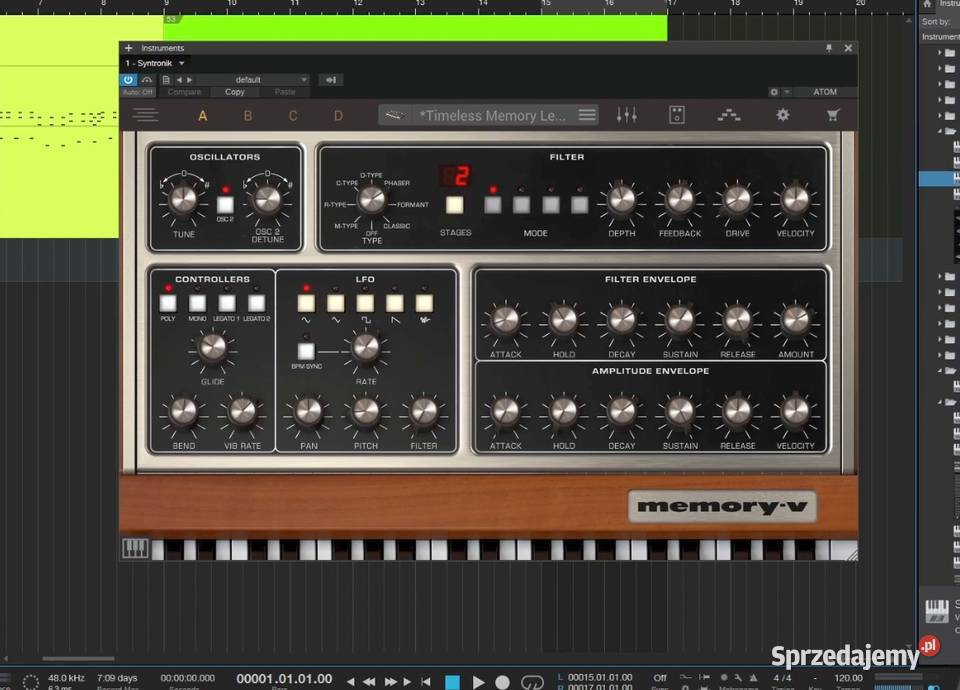Open the Syntronik settings gear
Viewport: 960px width, 690px height.
783,114
